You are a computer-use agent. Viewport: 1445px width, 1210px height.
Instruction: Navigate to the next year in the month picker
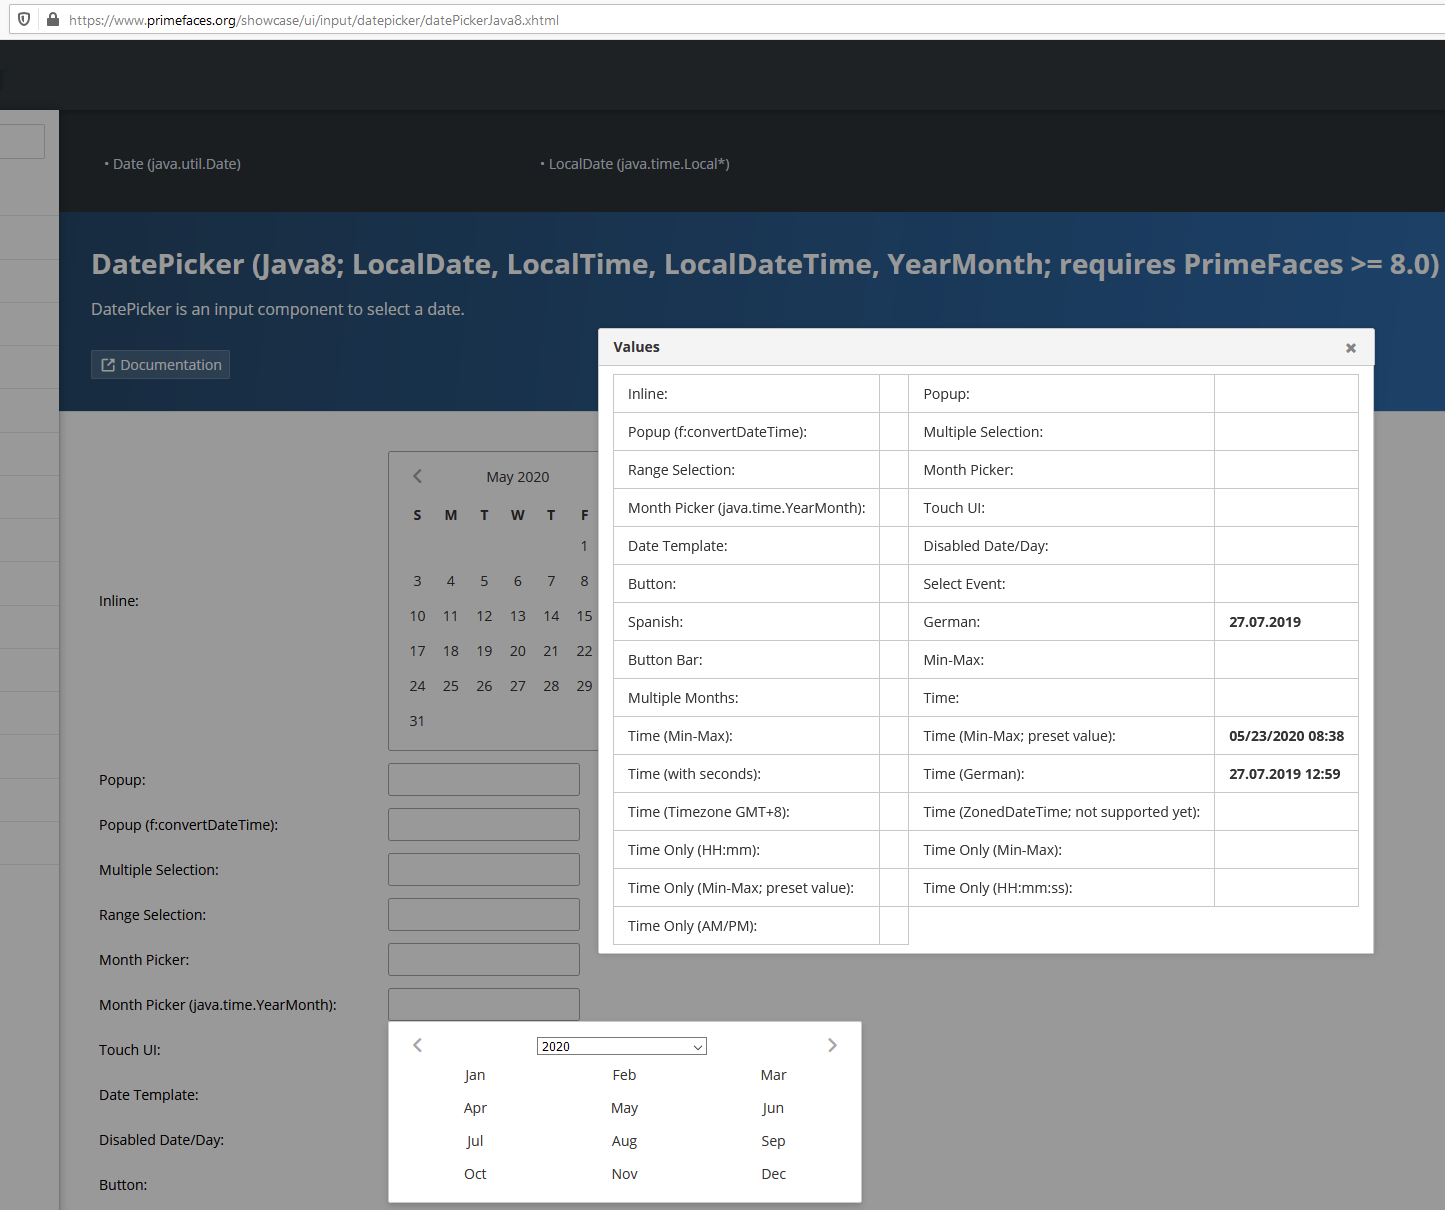point(832,1045)
